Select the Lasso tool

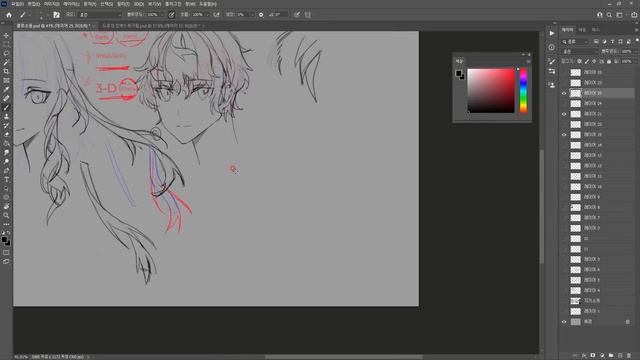(x=6, y=53)
